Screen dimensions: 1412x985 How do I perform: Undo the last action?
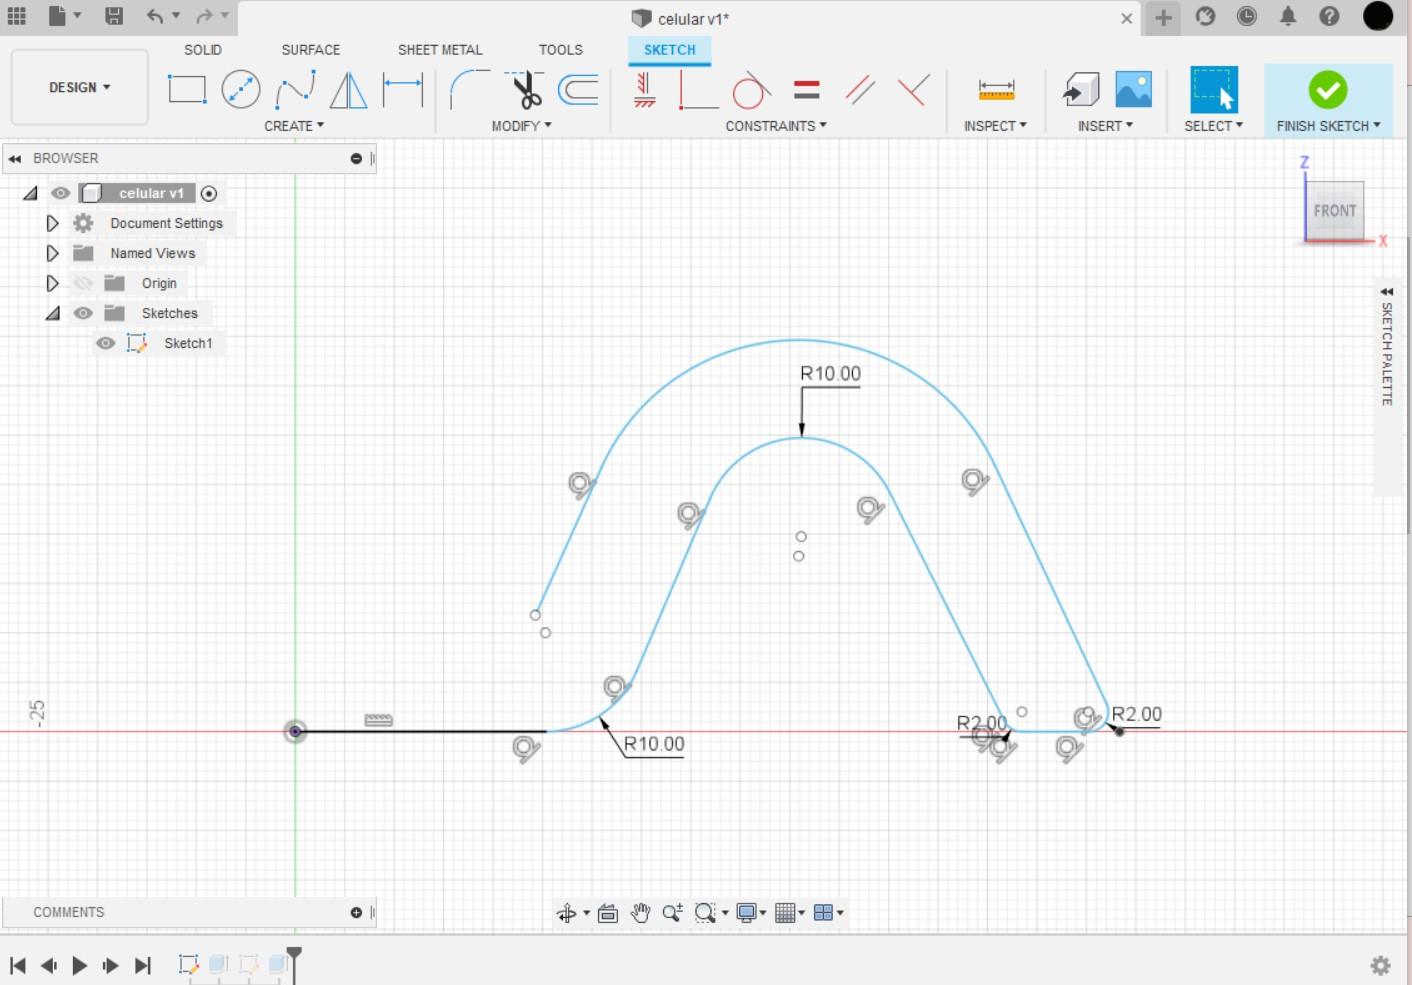(154, 16)
